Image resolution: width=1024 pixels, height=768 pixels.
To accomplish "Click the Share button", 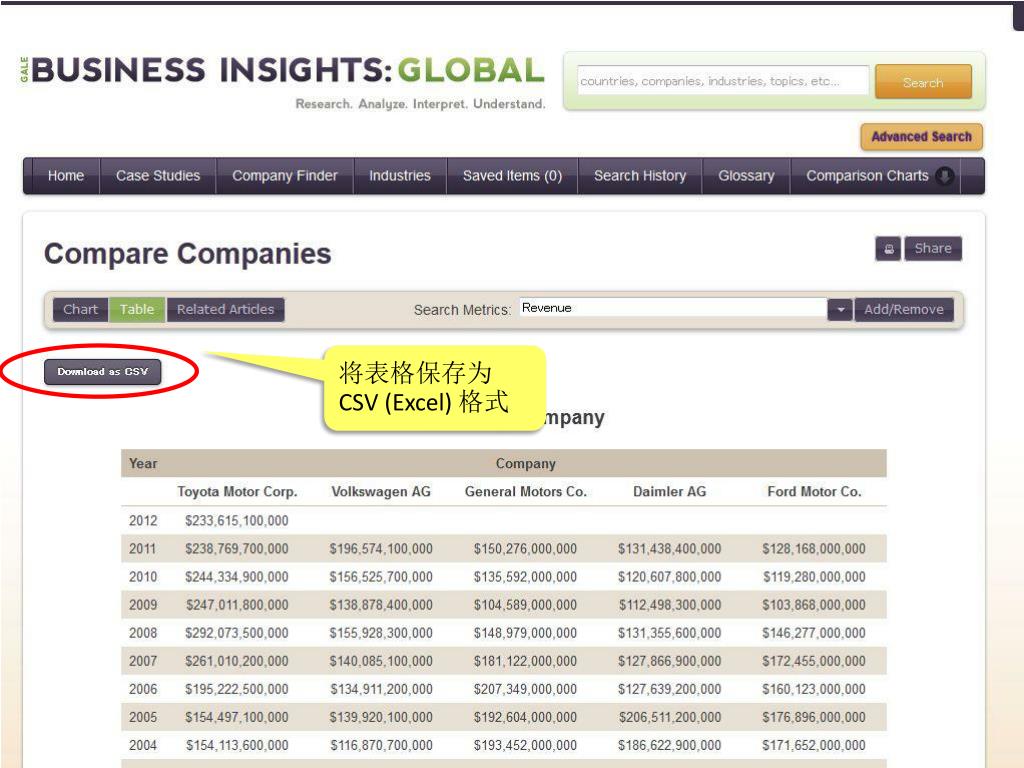I will pos(933,249).
